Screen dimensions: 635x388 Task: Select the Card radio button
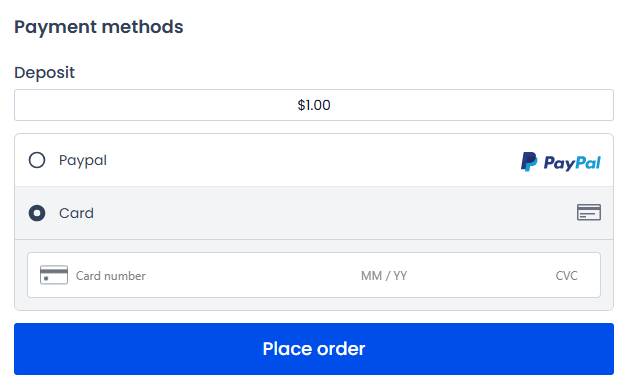point(37,213)
